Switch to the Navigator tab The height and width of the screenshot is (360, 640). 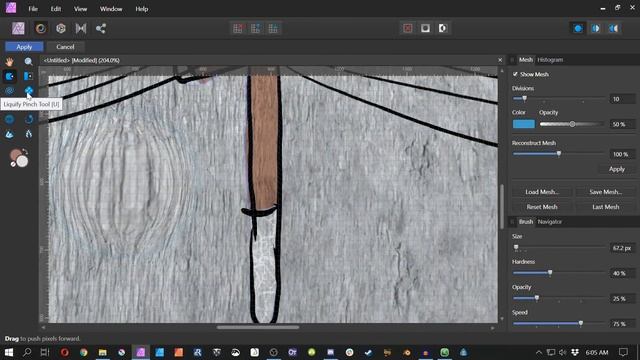coord(550,222)
